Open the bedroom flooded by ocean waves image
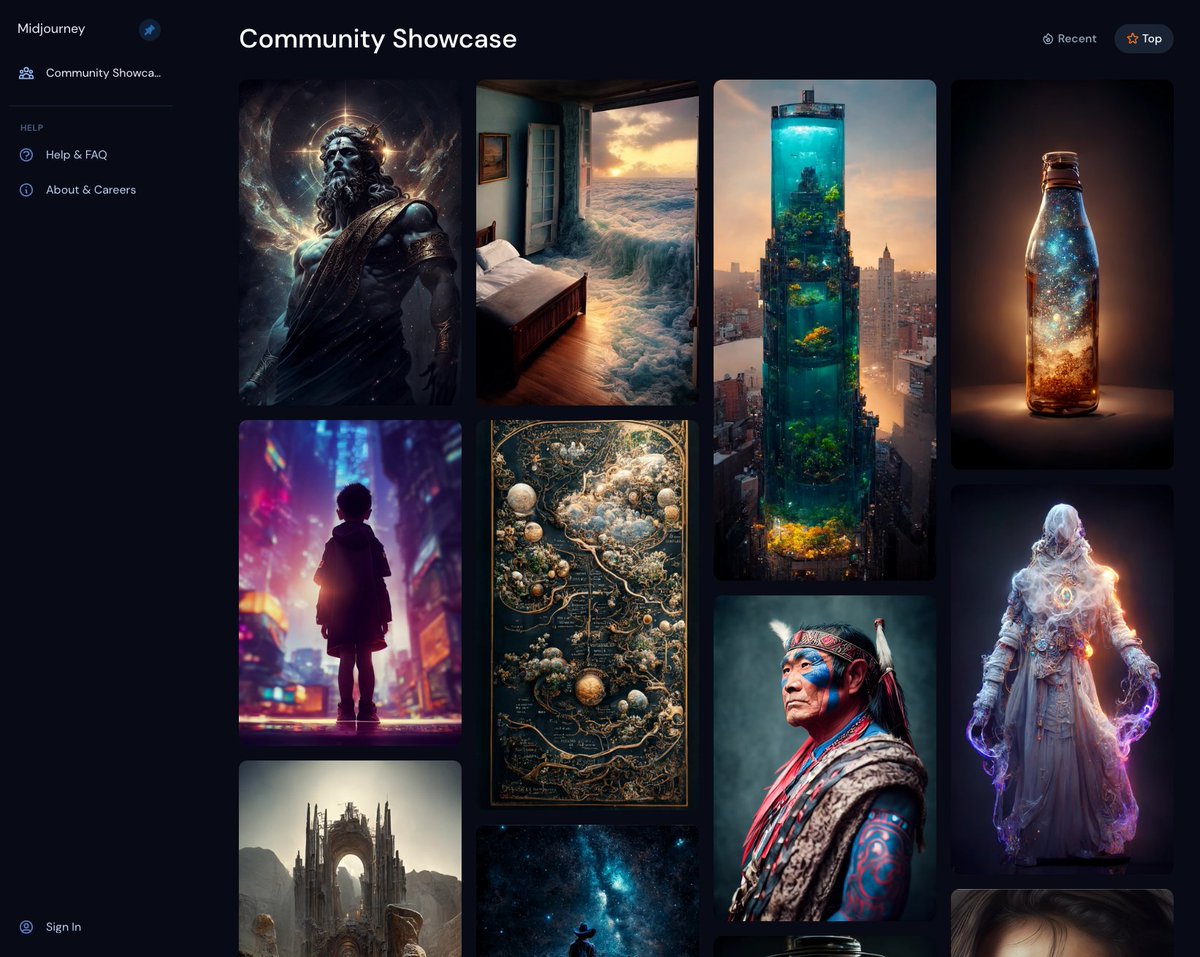Image resolution: width=1200 pixels, height=957 pixels. coord(587,242)
